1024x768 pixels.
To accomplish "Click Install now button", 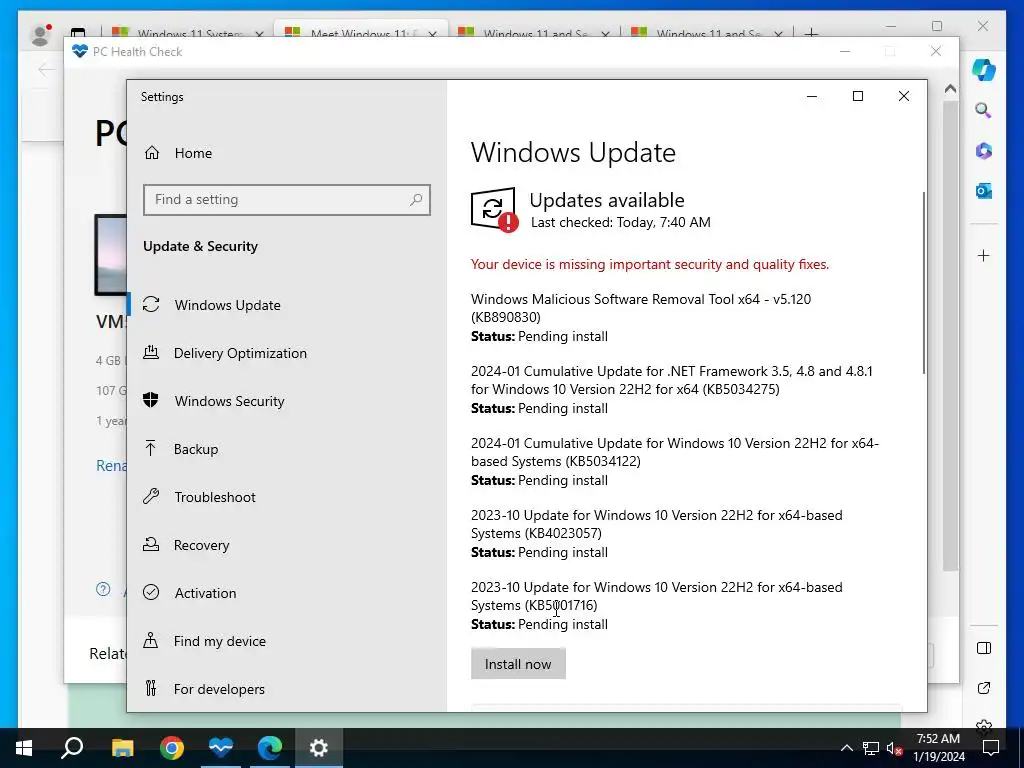I will click(518, 664).
